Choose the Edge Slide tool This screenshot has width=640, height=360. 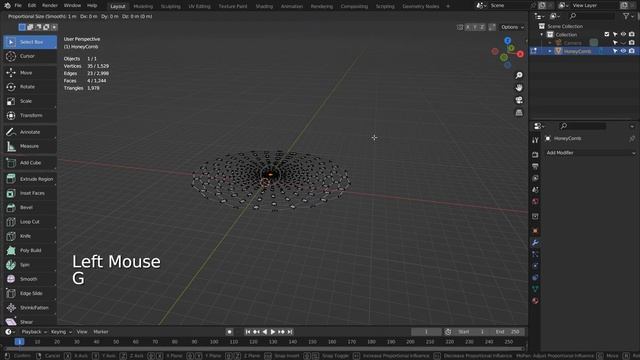point(30,293)
